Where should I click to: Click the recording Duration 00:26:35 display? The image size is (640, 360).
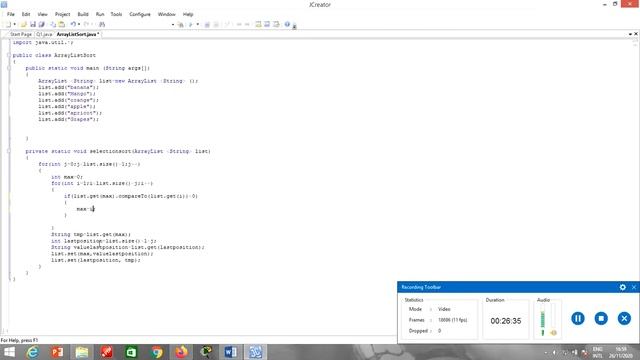pyautogui.click(x=506, y=321)
